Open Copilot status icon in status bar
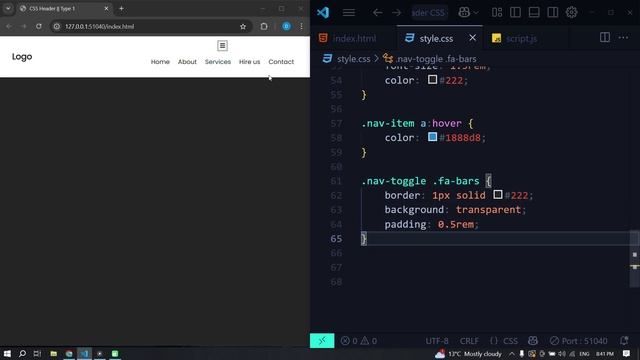Image resolution: width=640 pixels, height=360 pixels. pyautogui.click(x=533, y=340)
